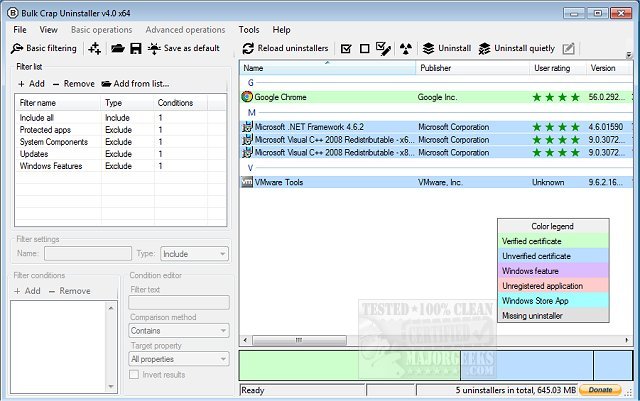This screenshot has width=640, height=401.
Task: Open the View menu
Action: click(x=49, y=30)
